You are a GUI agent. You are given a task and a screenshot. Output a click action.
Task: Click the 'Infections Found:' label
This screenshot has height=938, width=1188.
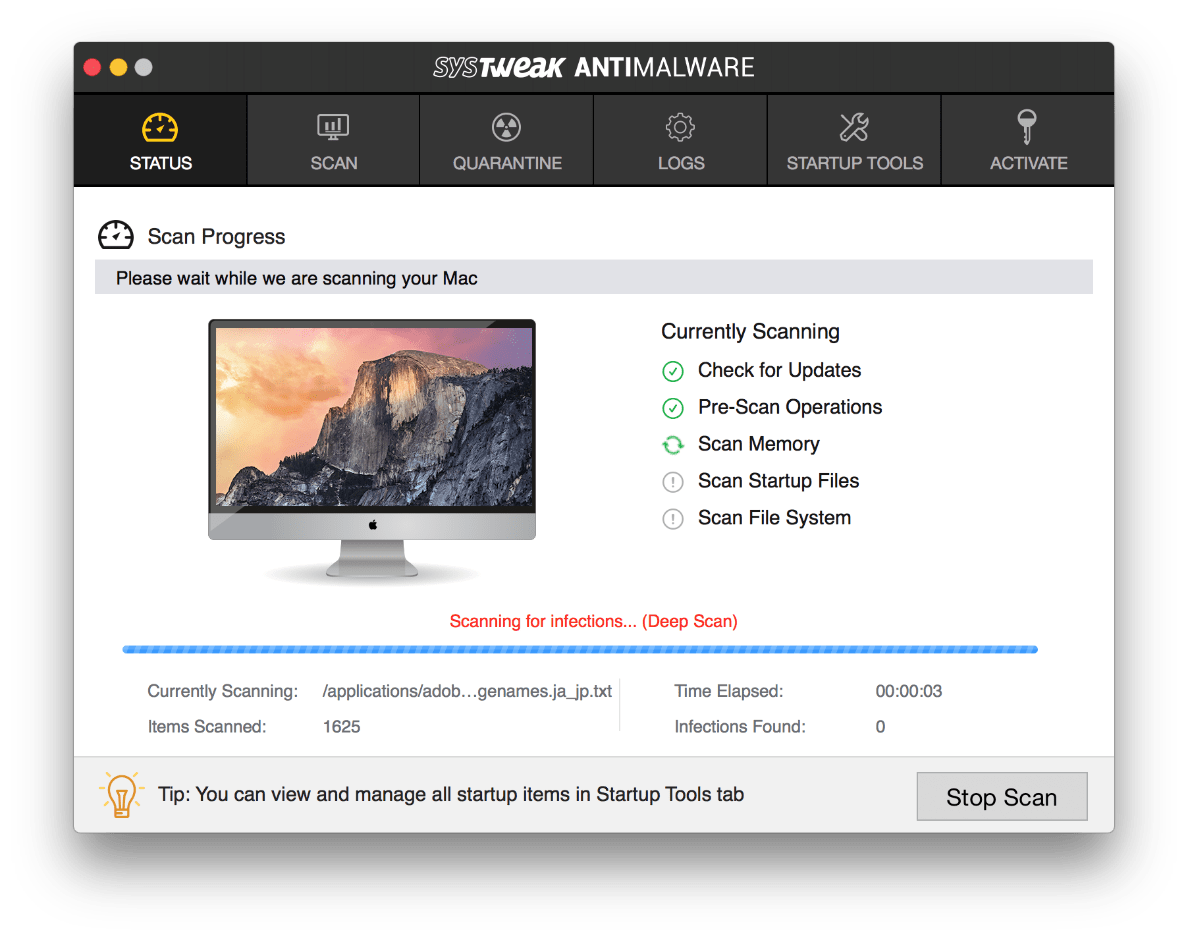(740, 727)
